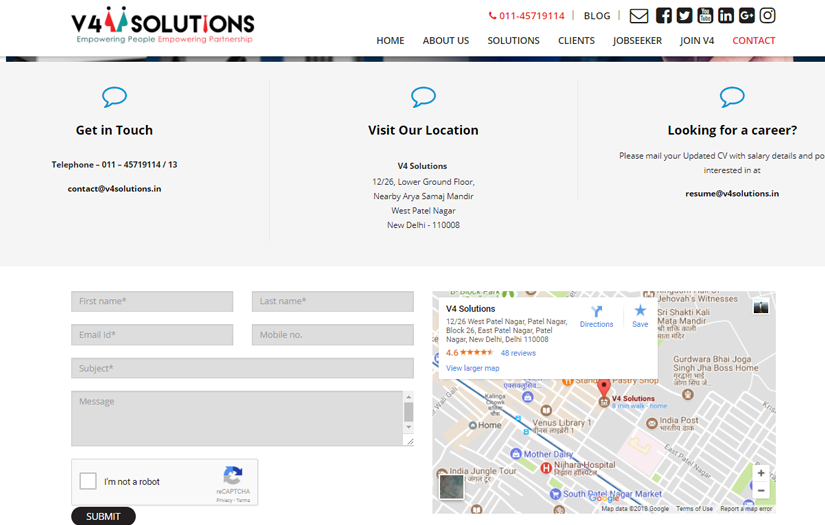825x525 pixels.
Task: Click Report a map error link
Action: [x=746, y=509]
